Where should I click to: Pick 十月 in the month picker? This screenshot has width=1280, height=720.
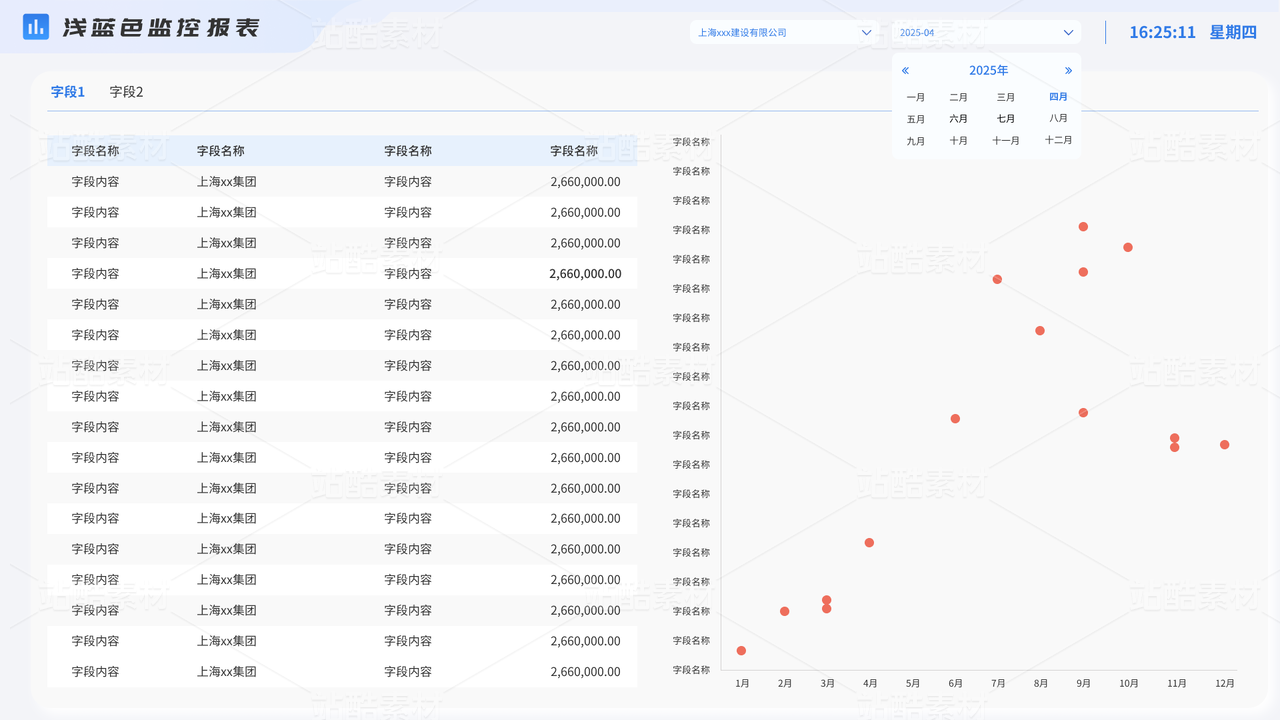pyautogui.click(x=958, y=141)
